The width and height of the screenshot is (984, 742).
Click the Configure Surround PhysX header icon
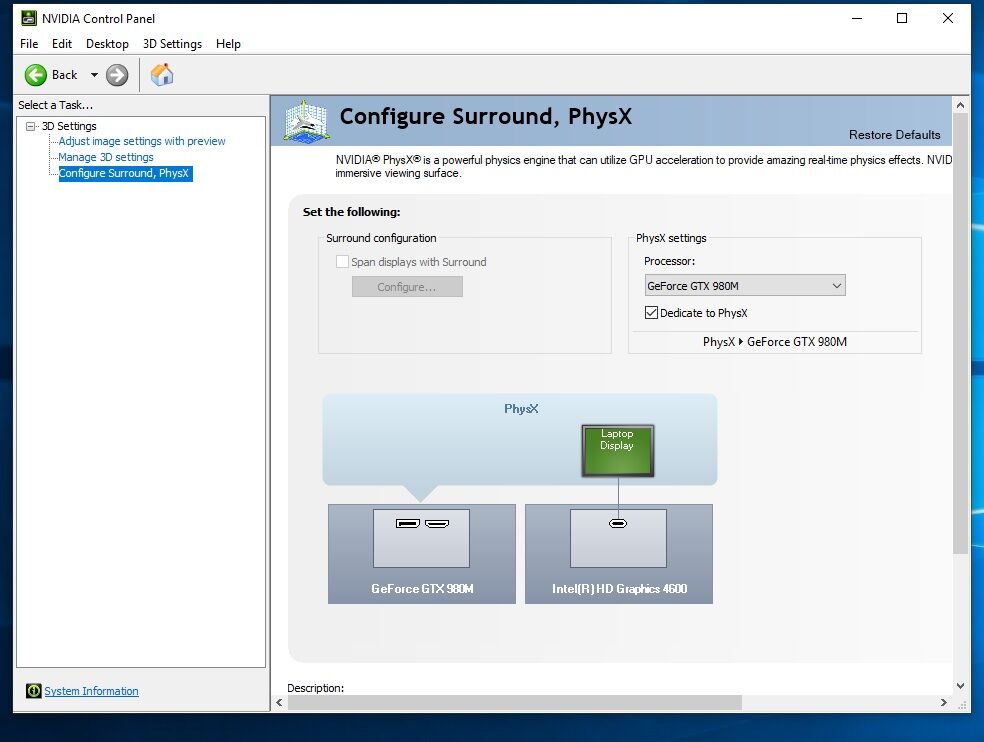pos(306,121)
